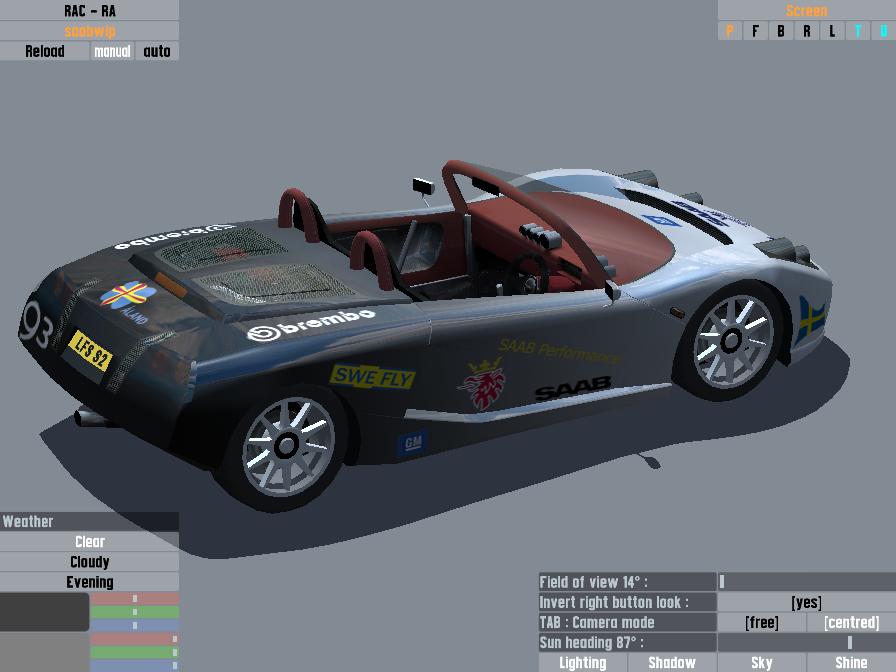Set camera mode to [centred]
This screenshot has height=672, width=896.
pos(851,622)
